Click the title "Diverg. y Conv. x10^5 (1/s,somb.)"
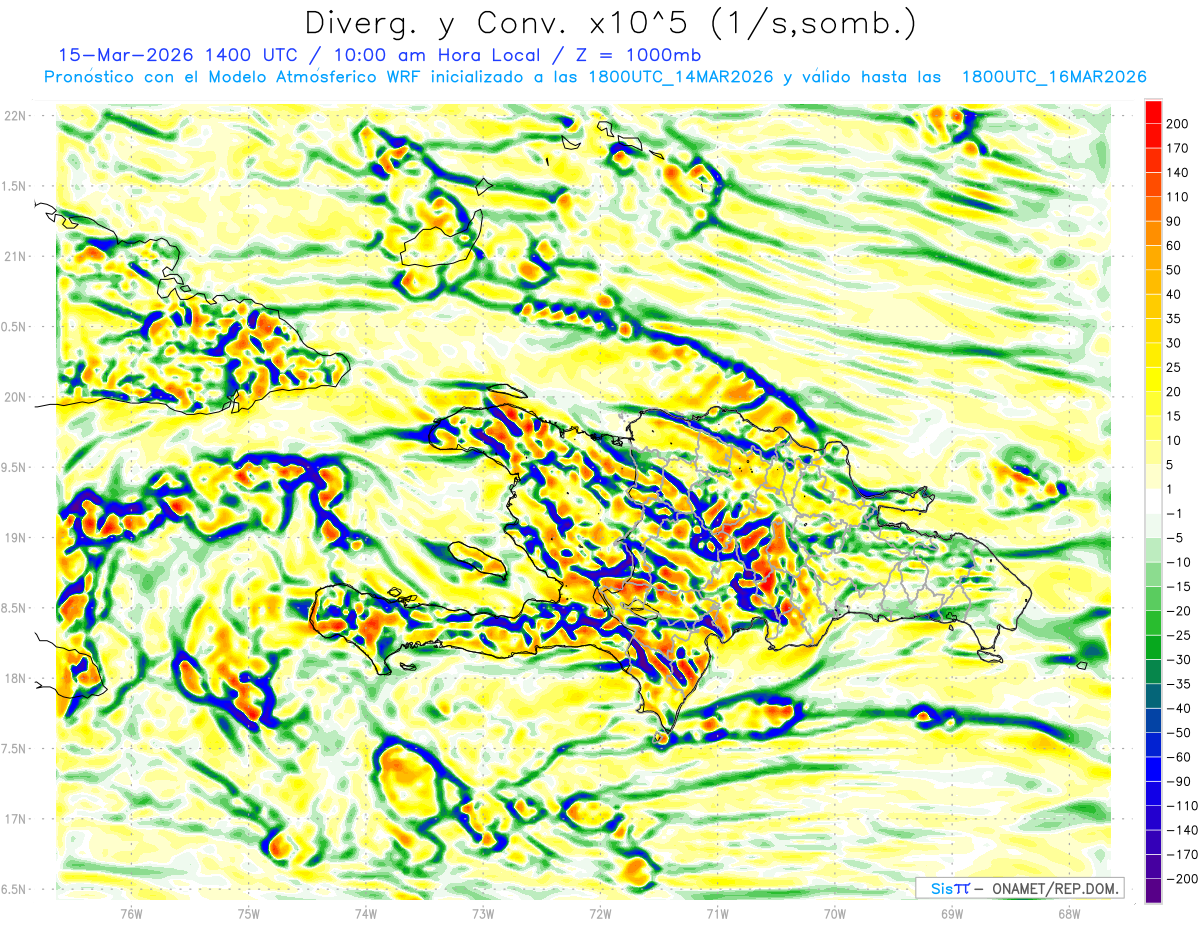This screenshot has height=927, width=1200. (x=610, y=24)
